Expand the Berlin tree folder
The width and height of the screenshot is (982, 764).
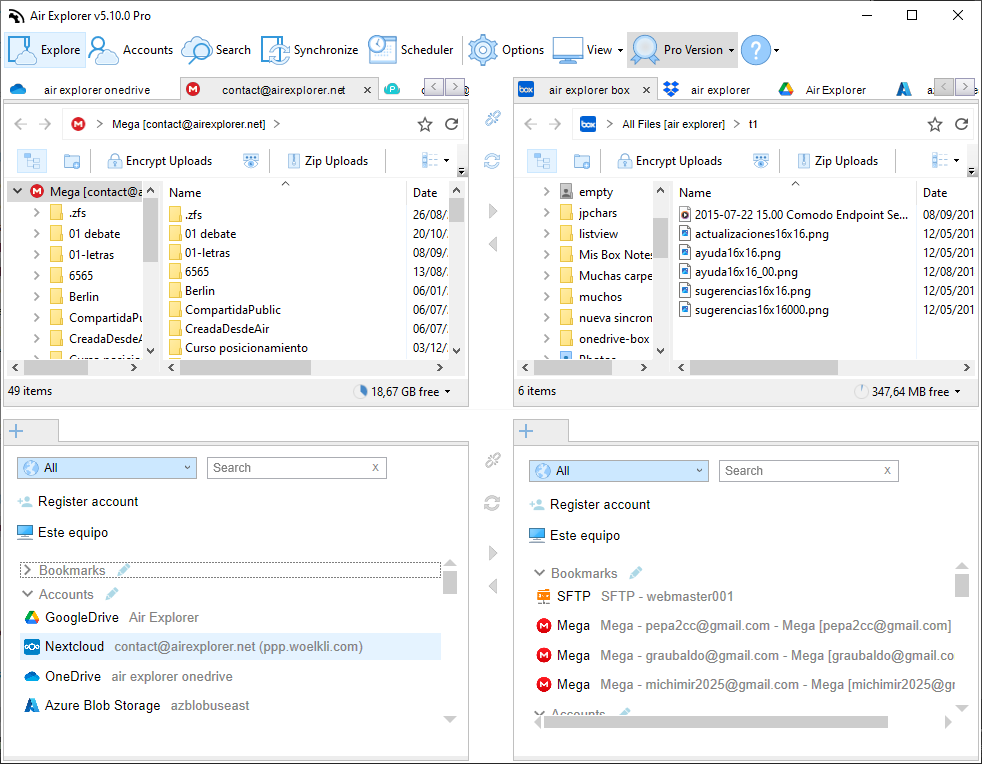pos(36,296)
